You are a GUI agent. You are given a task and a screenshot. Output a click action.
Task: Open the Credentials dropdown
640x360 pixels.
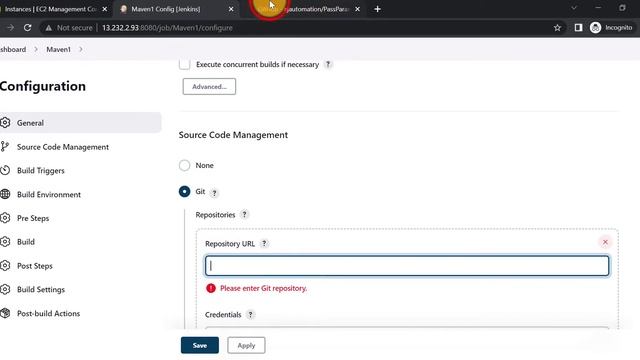coord(407,328)
